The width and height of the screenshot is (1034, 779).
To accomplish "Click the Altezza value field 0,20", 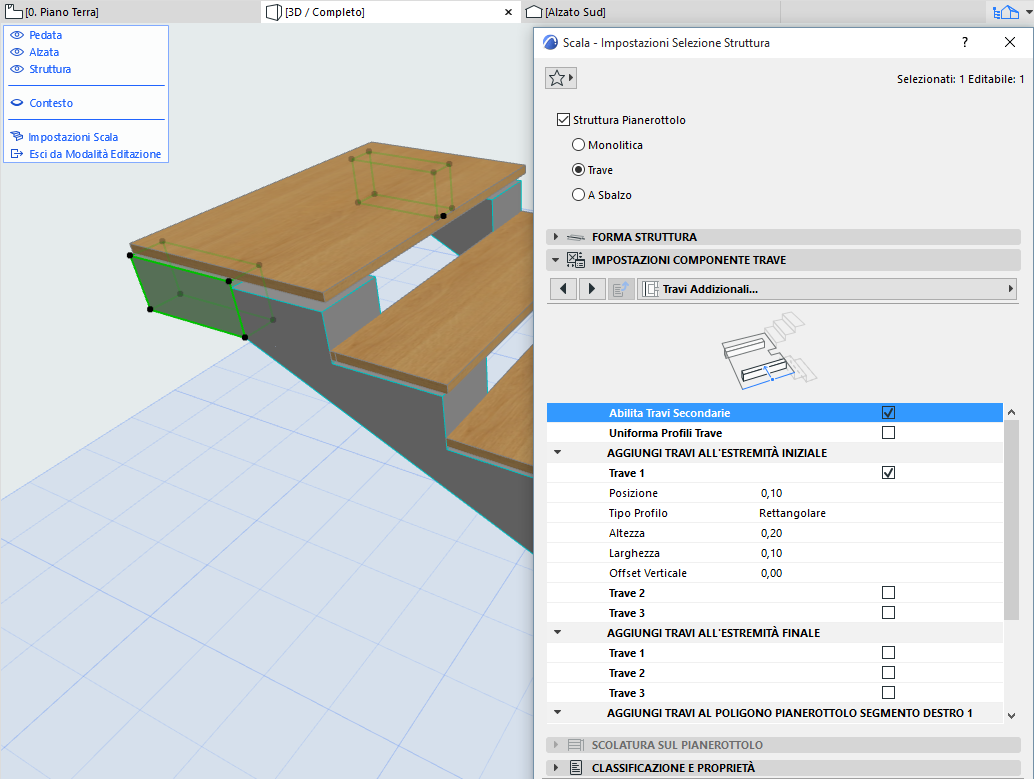I will [770, 533].
